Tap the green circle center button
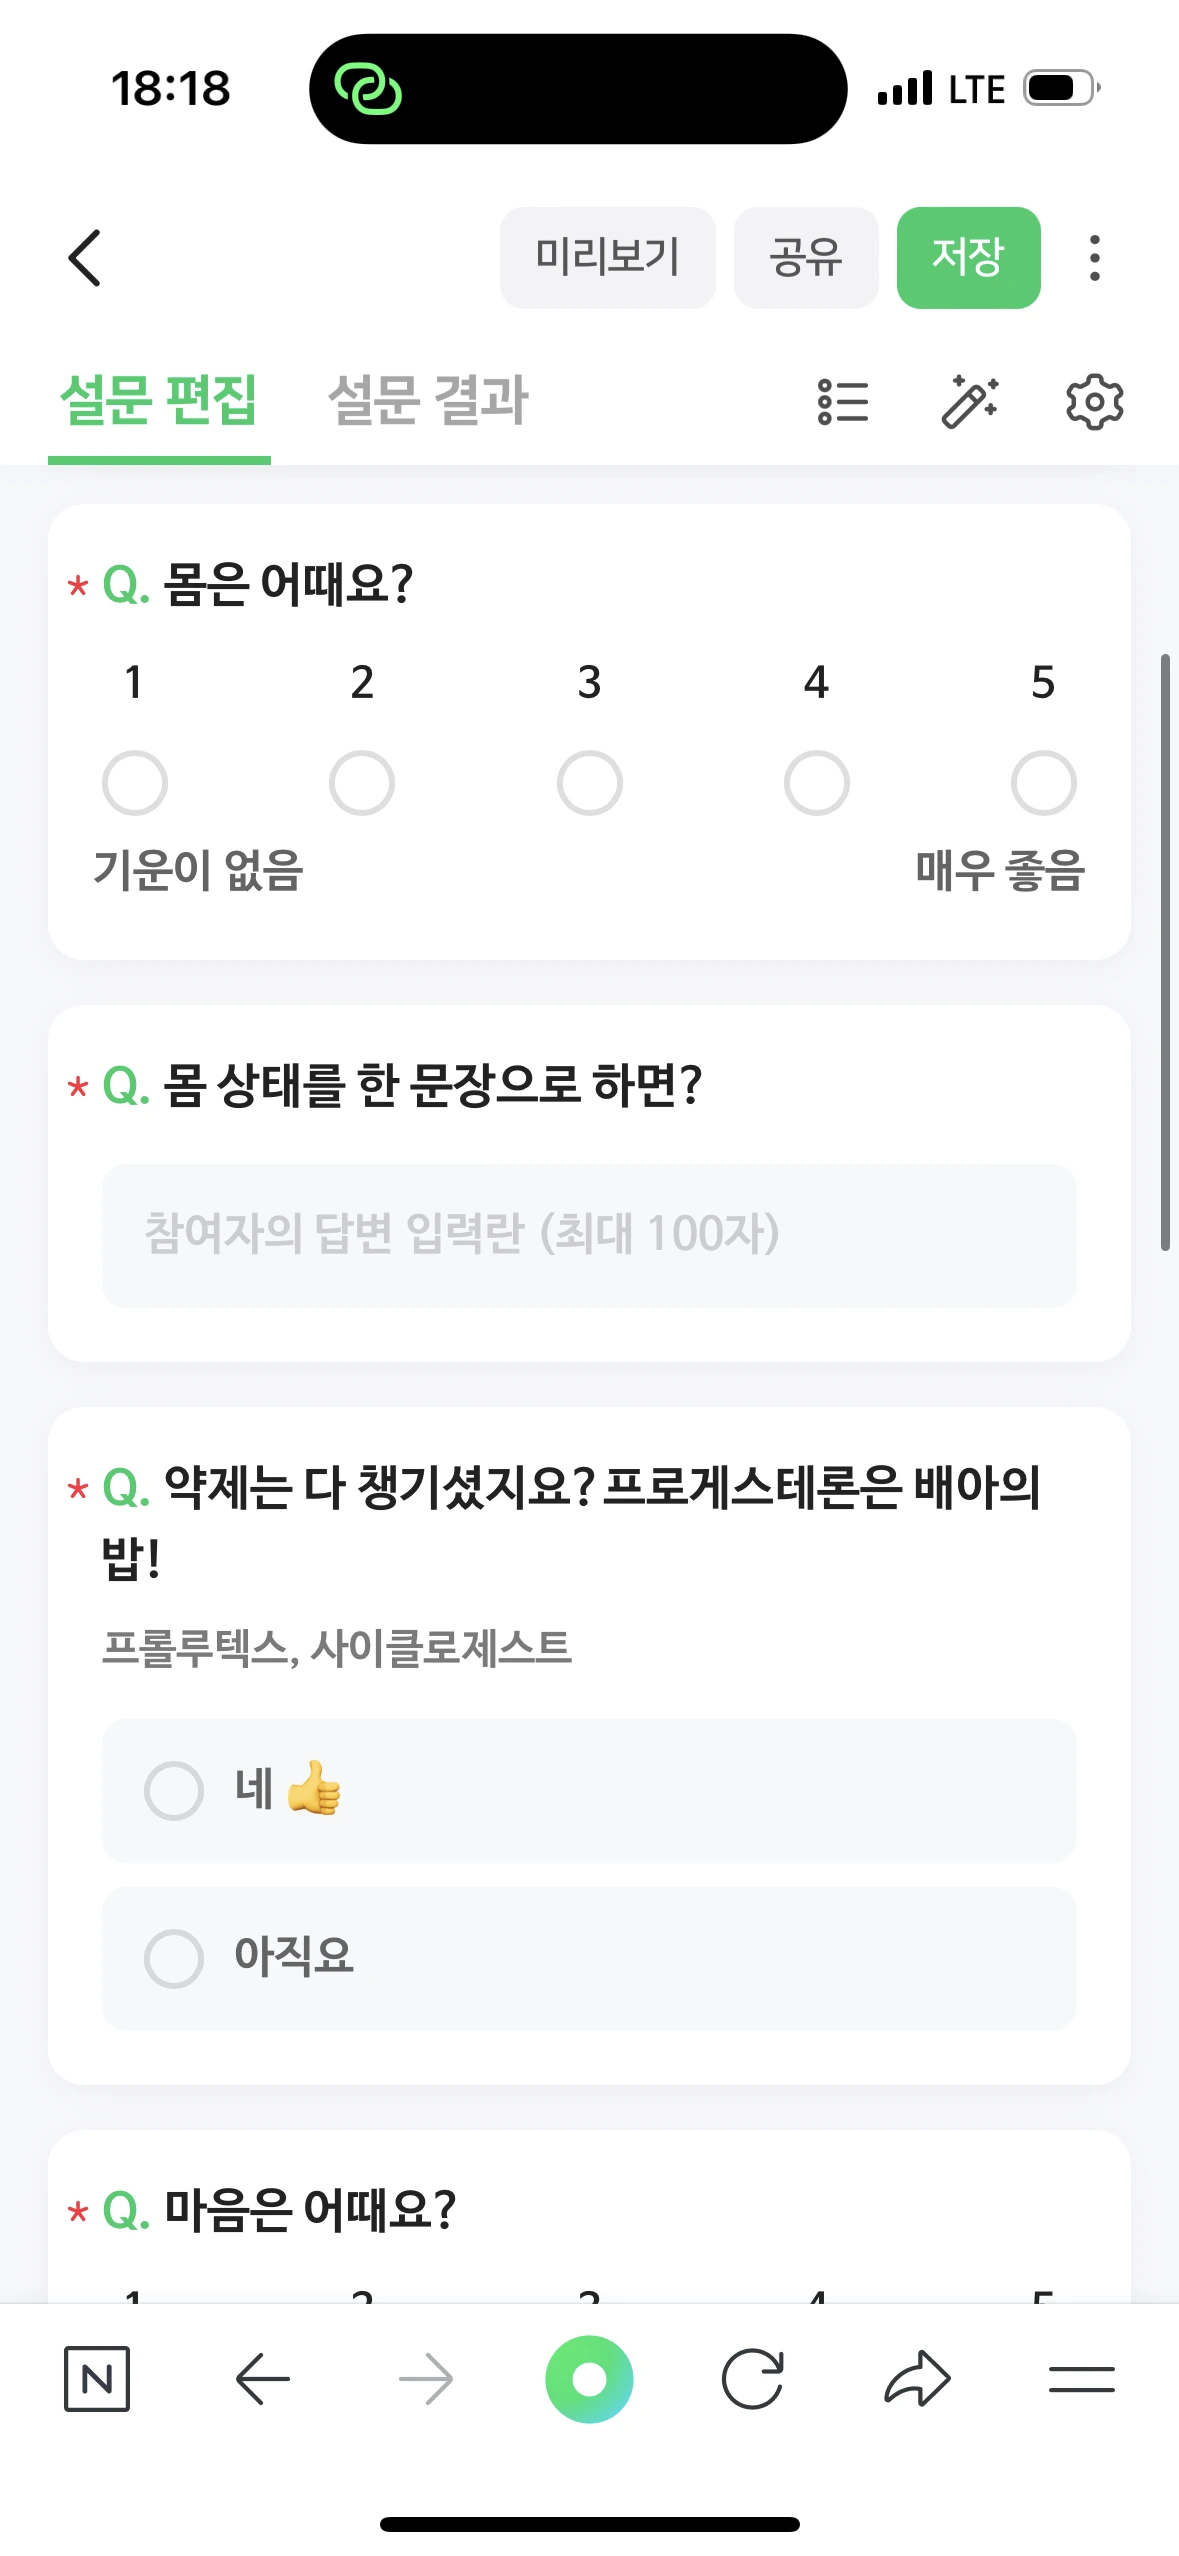Viewport: 1179px width, 2556px height. click(x=589, y=2379)
